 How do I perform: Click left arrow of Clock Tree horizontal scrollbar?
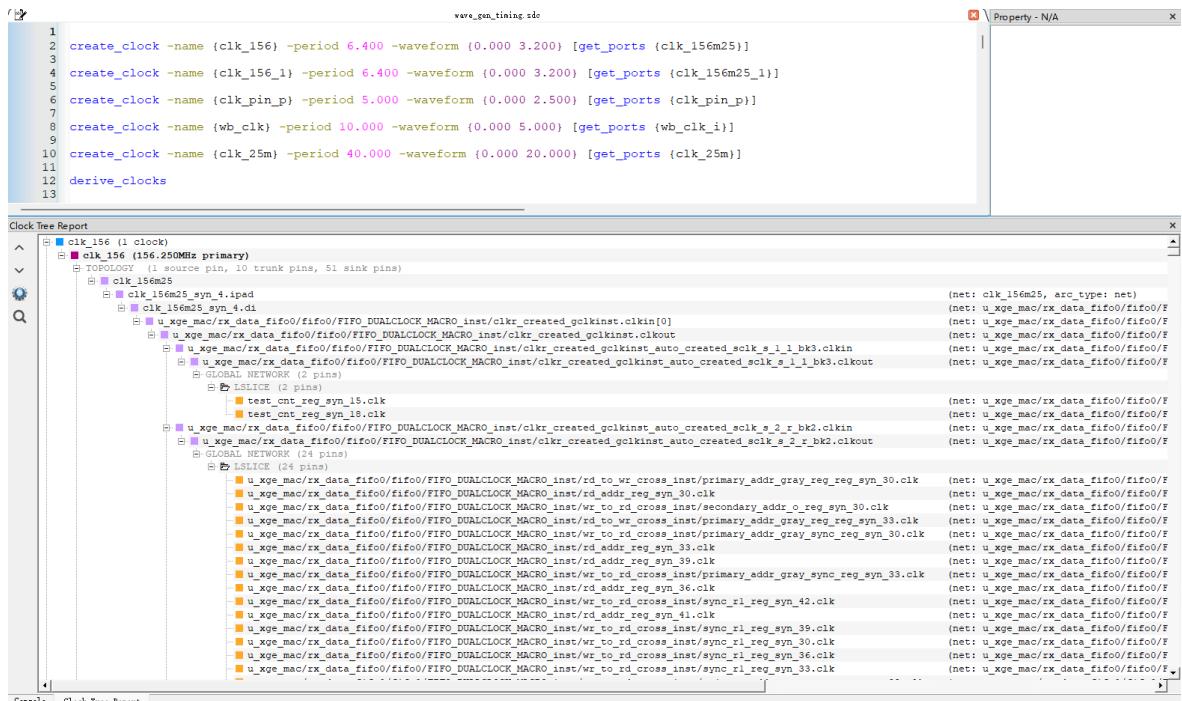pyautogui.click(x=44, y=685)
